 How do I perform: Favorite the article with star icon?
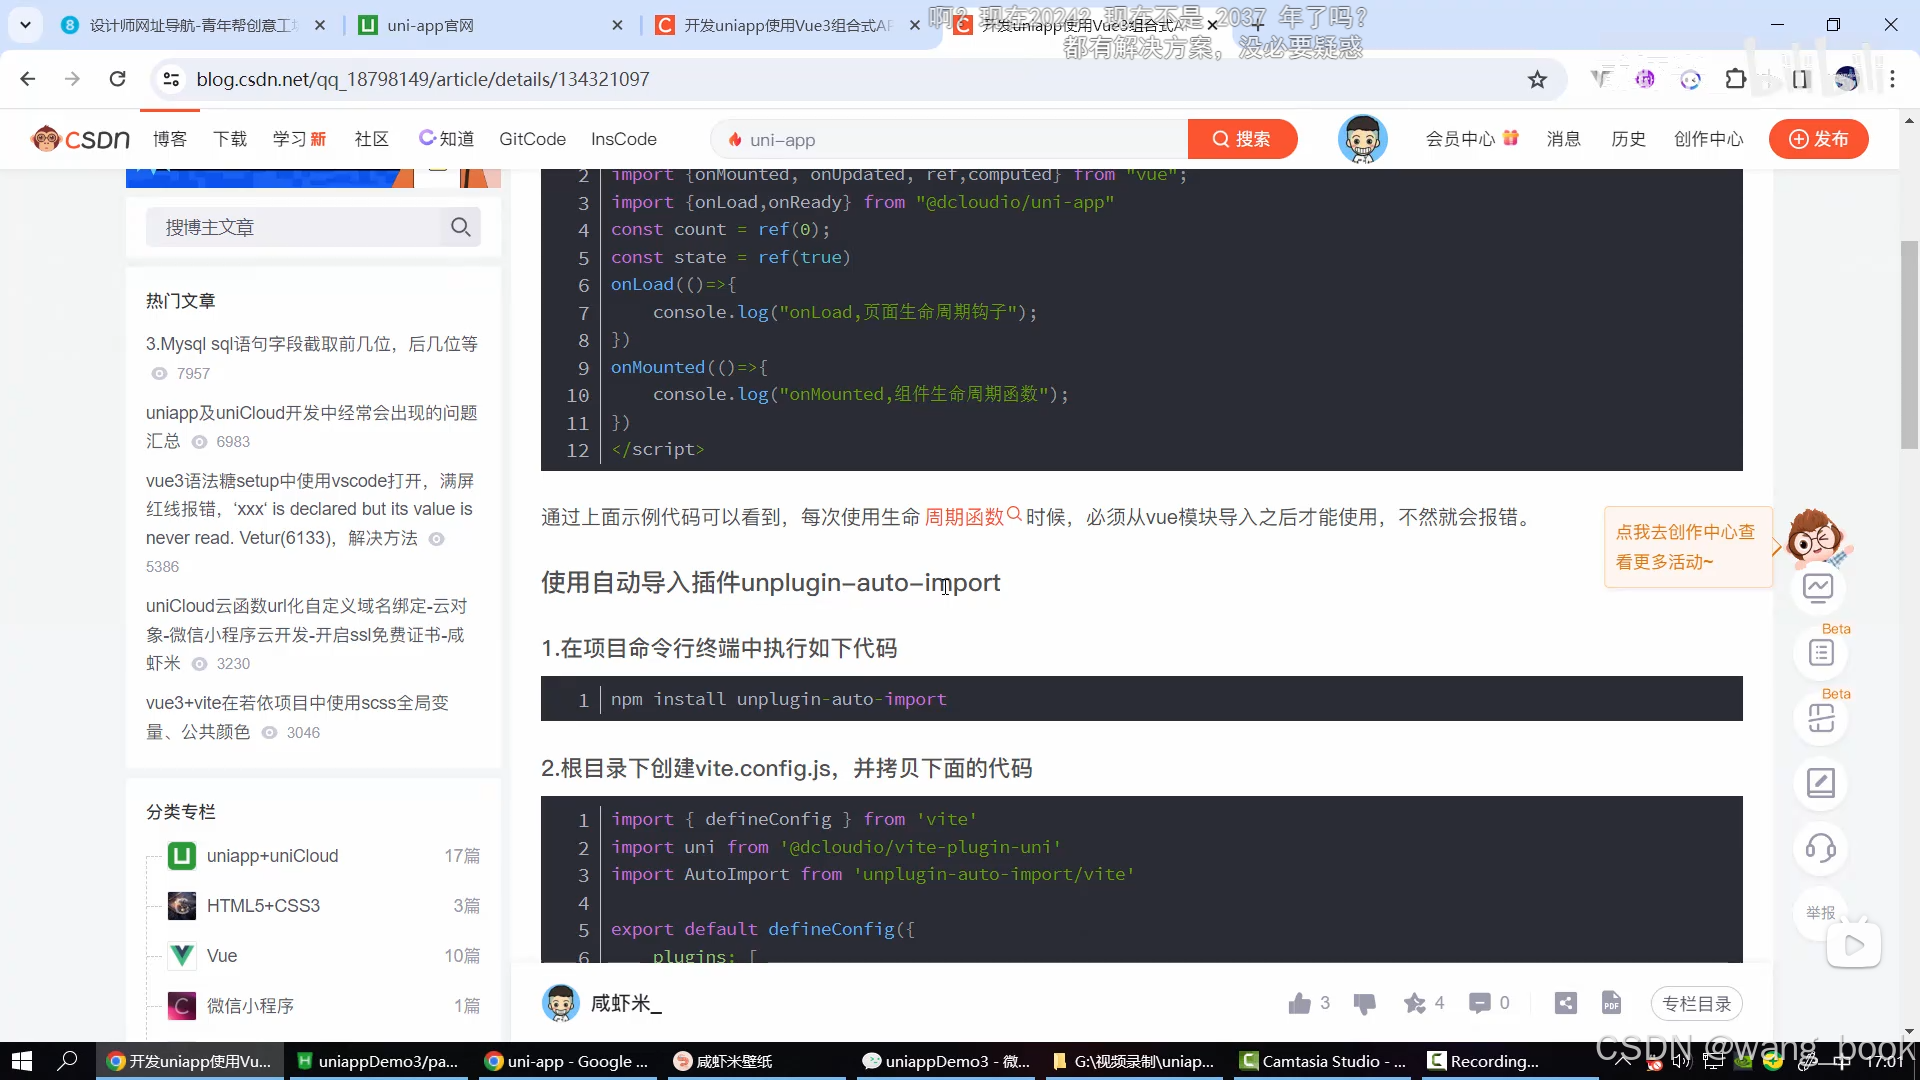click(x=1414, y=1003)
